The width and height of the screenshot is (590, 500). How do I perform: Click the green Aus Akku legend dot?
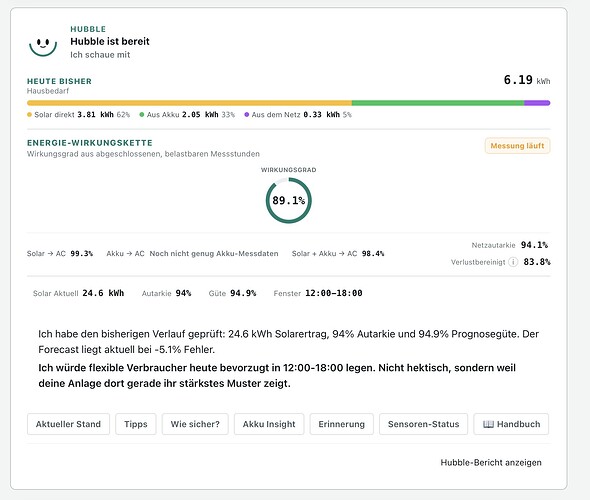[141, 115]
